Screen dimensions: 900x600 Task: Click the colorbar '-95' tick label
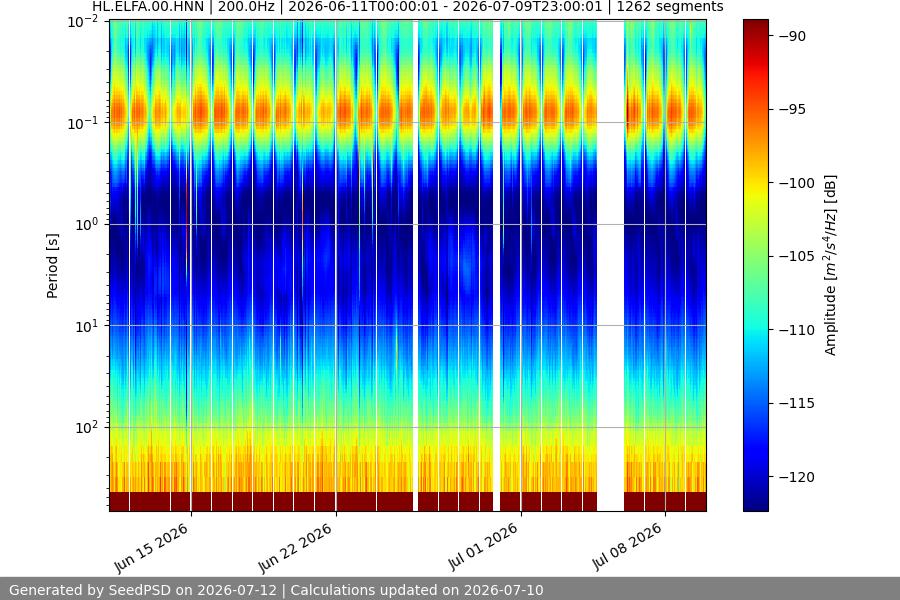pos(792,109)
